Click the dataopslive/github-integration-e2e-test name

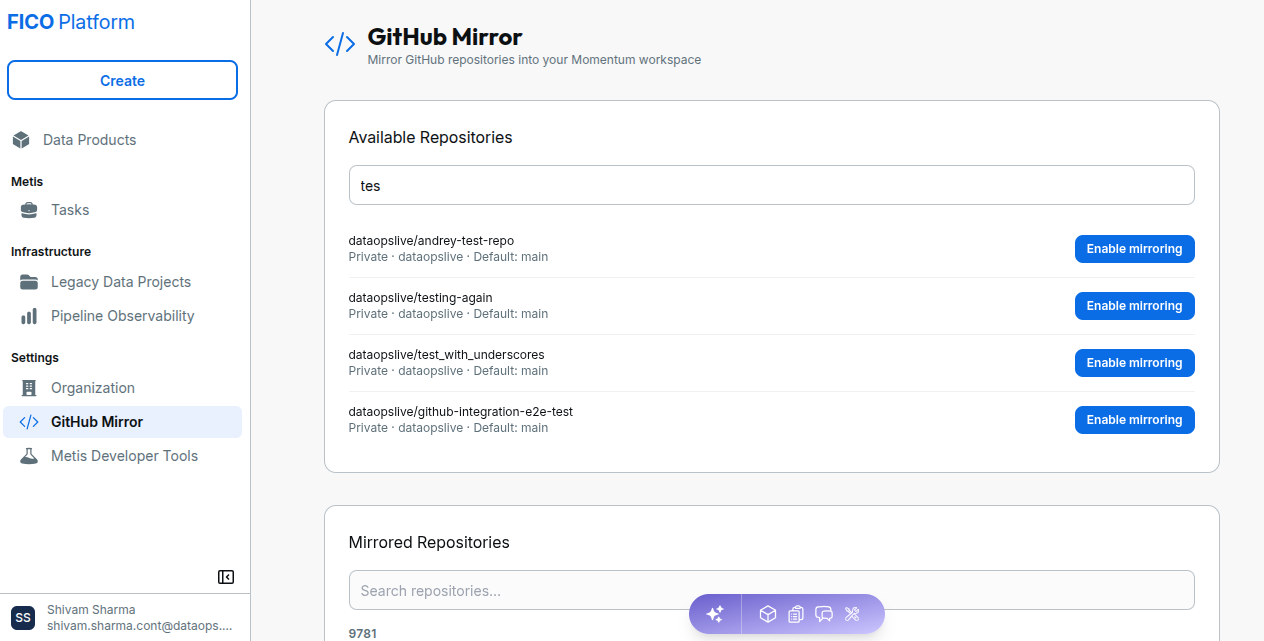(460, 412)
